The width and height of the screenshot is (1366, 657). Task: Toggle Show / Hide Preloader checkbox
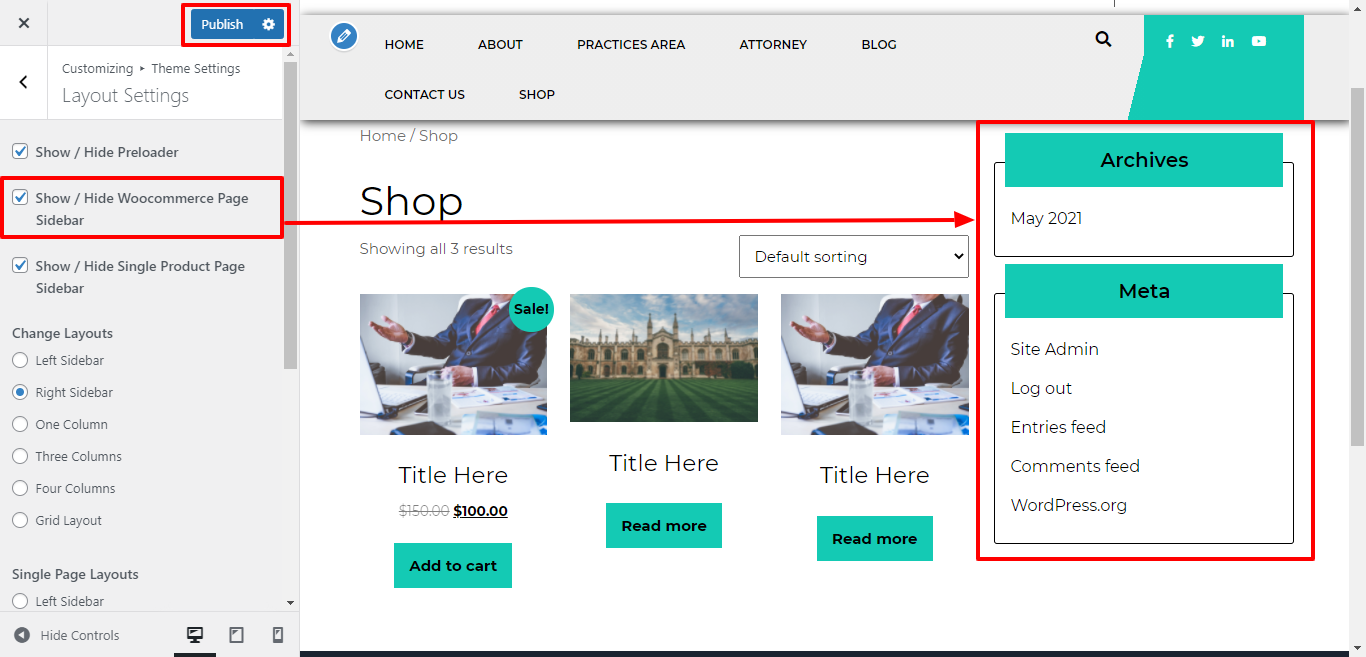tap(20, 152)
